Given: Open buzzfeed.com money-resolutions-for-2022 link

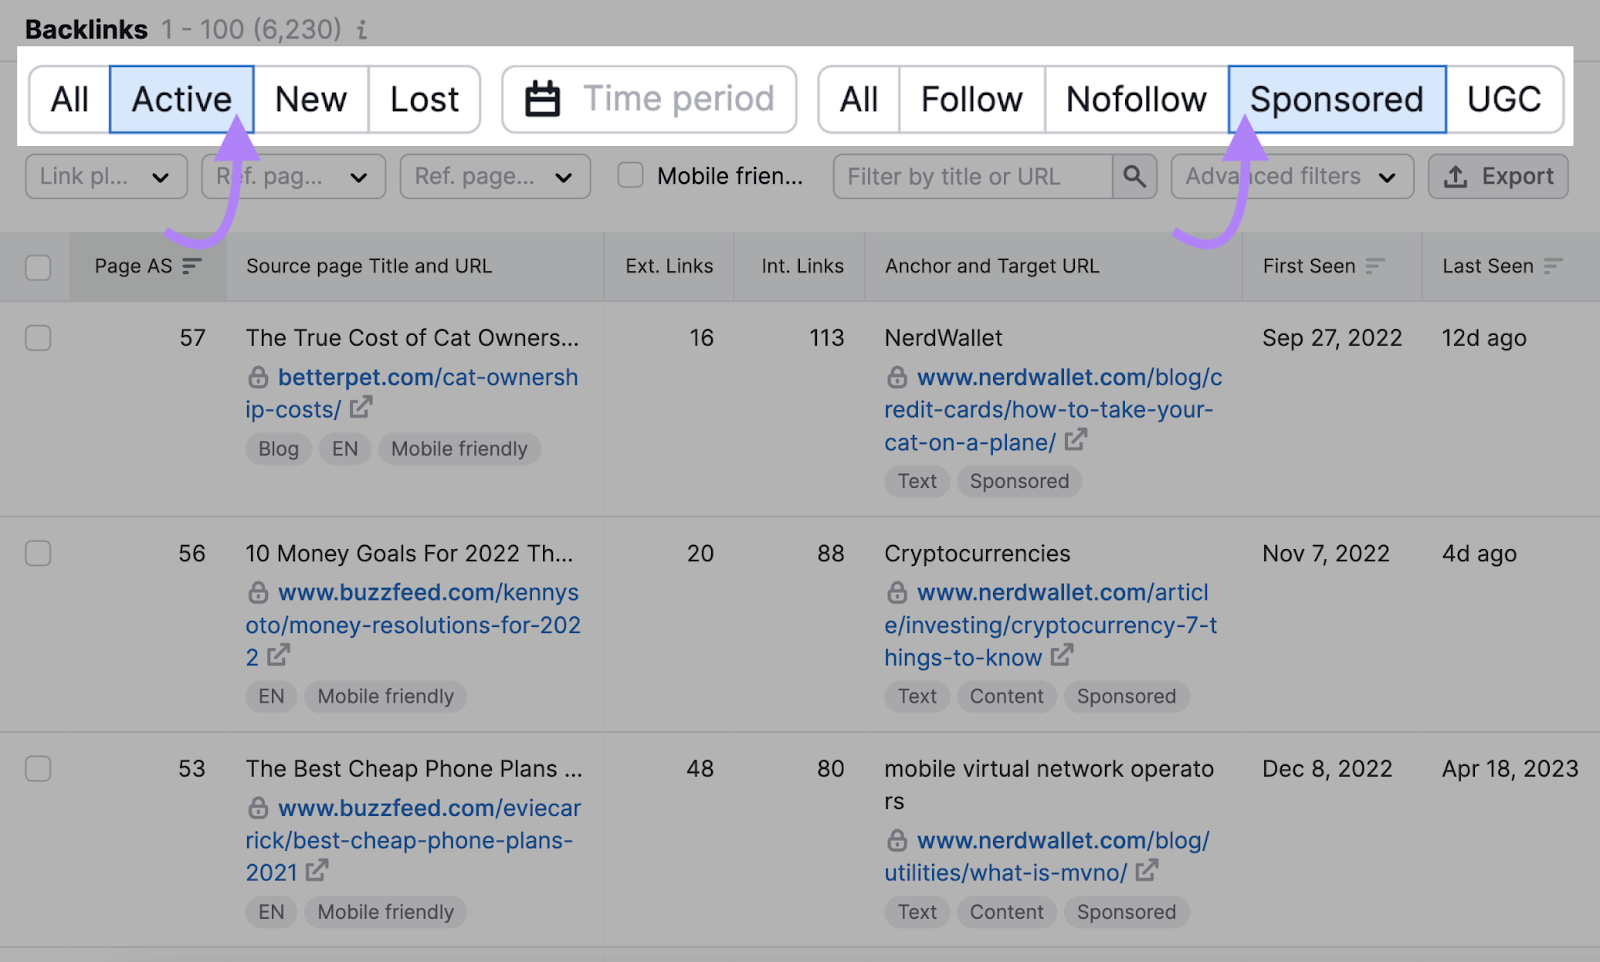Looking at the screenshot, I should coord(413,624).
